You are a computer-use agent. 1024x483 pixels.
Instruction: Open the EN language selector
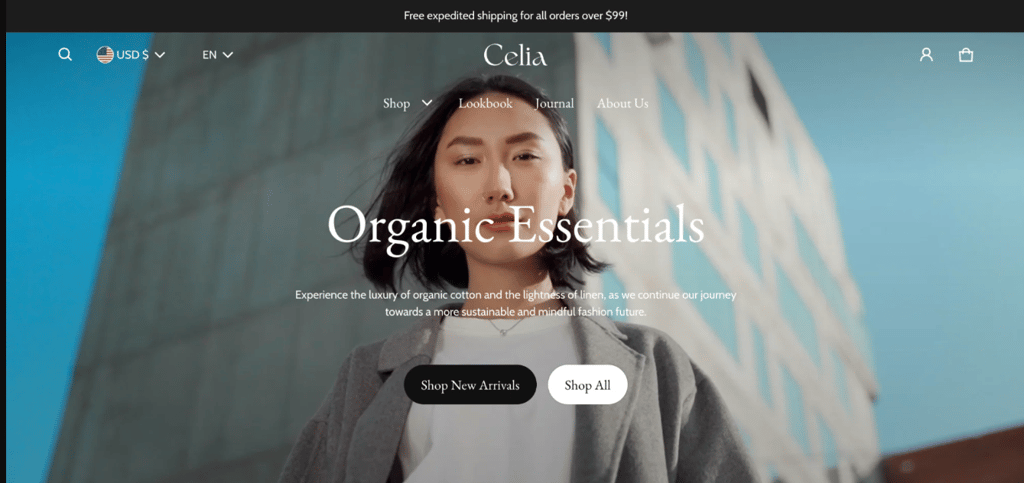point(217,55)
